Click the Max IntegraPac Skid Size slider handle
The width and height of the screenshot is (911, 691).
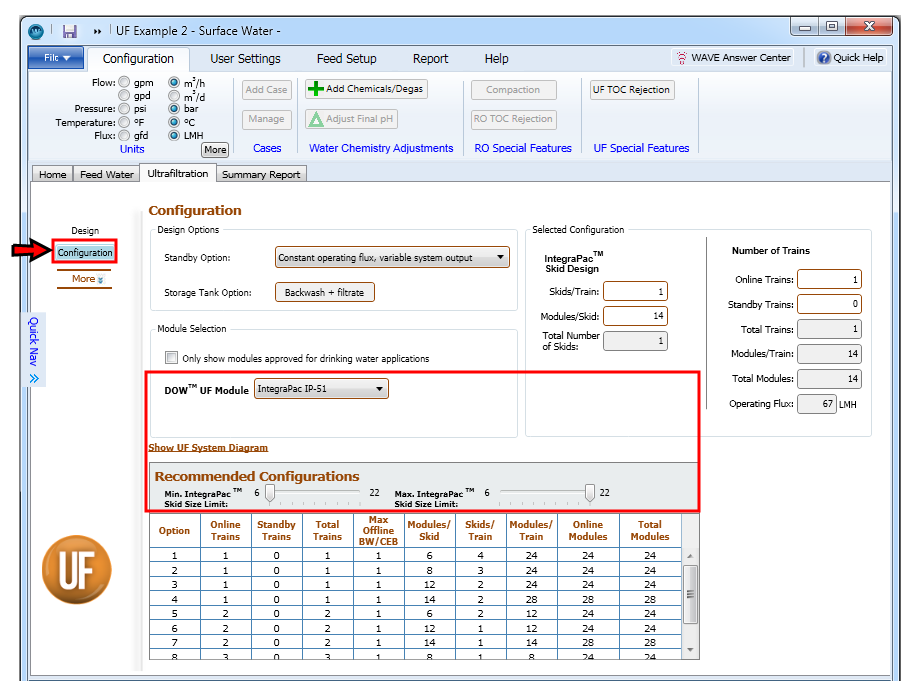pos(590,493)
